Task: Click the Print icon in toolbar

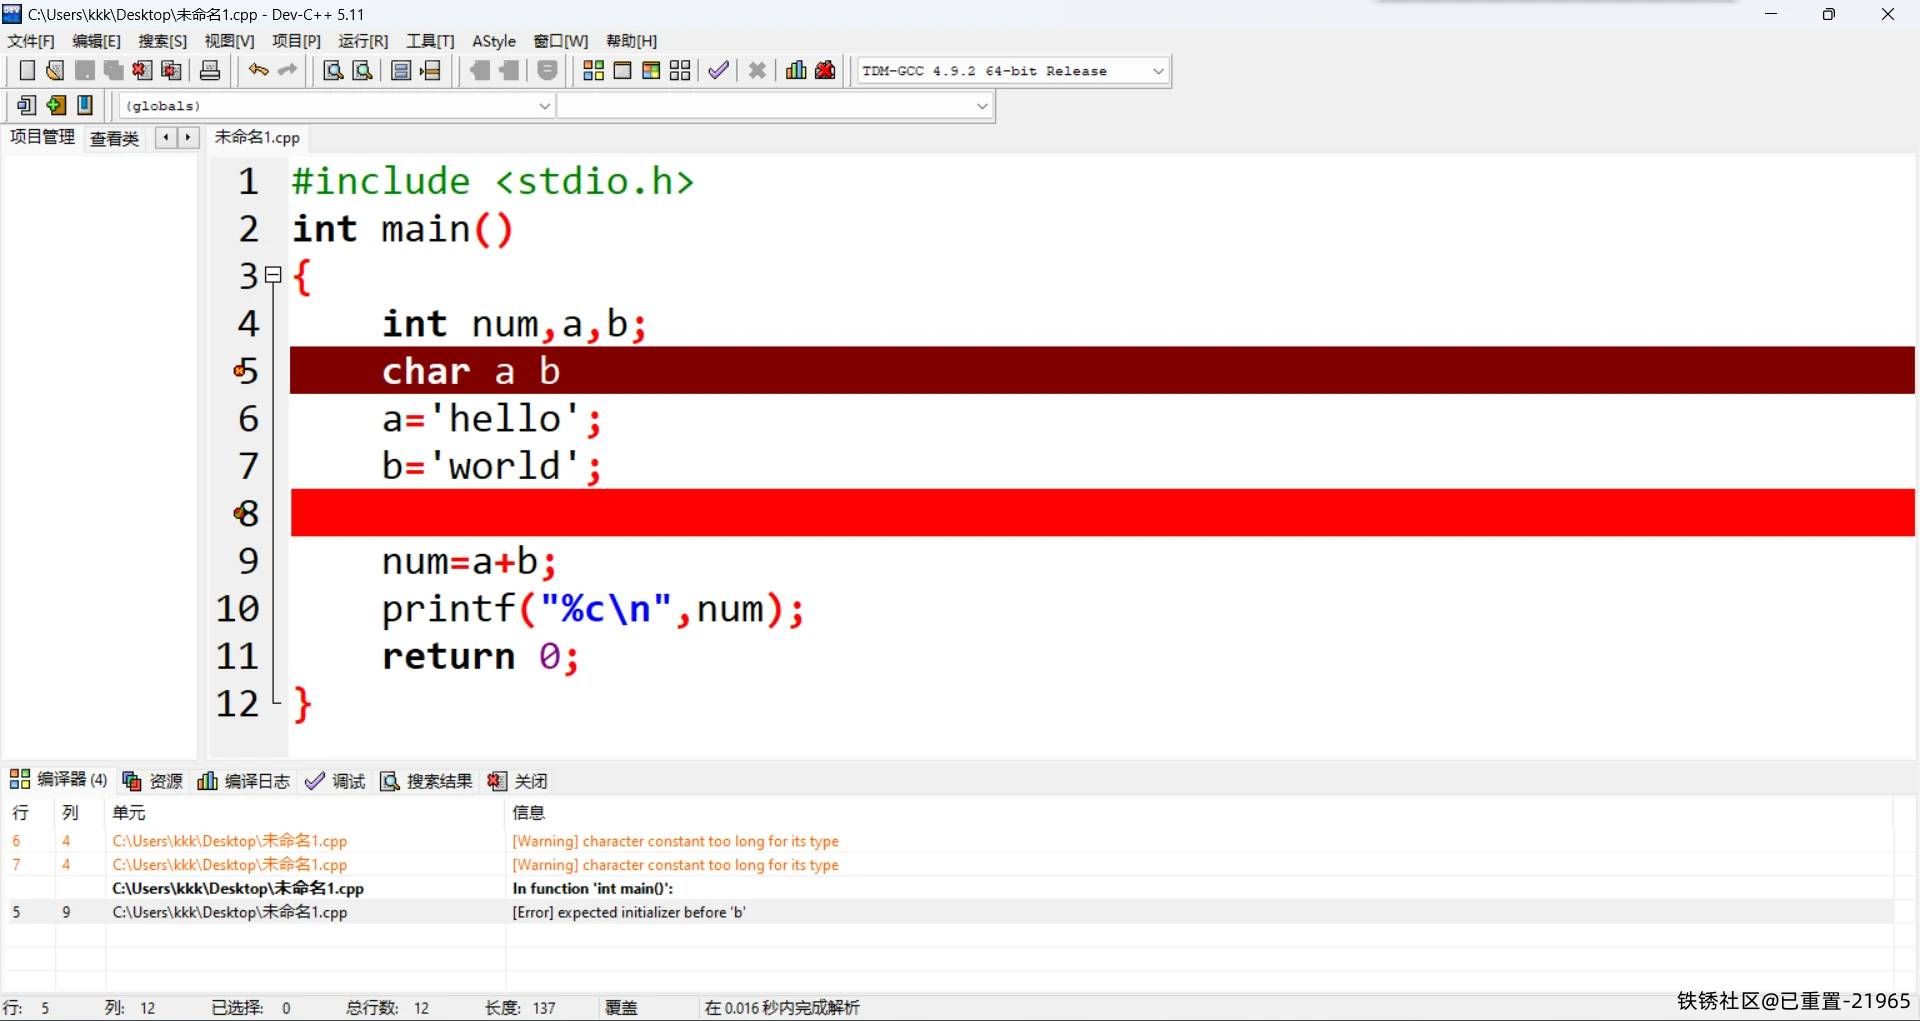Action: point(210,70)
